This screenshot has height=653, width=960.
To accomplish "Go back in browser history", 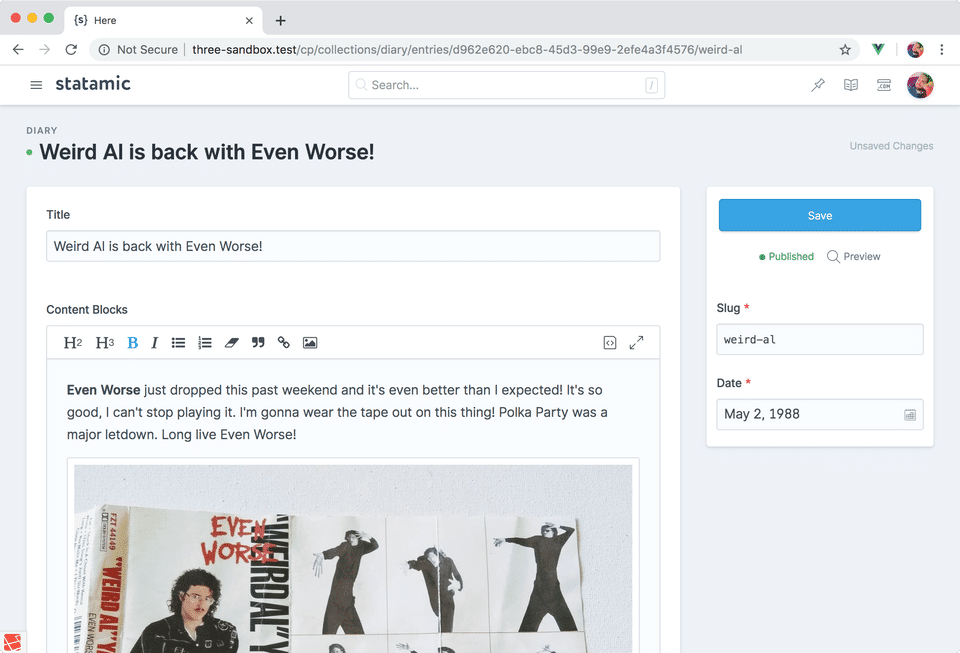I will (18, 50).
